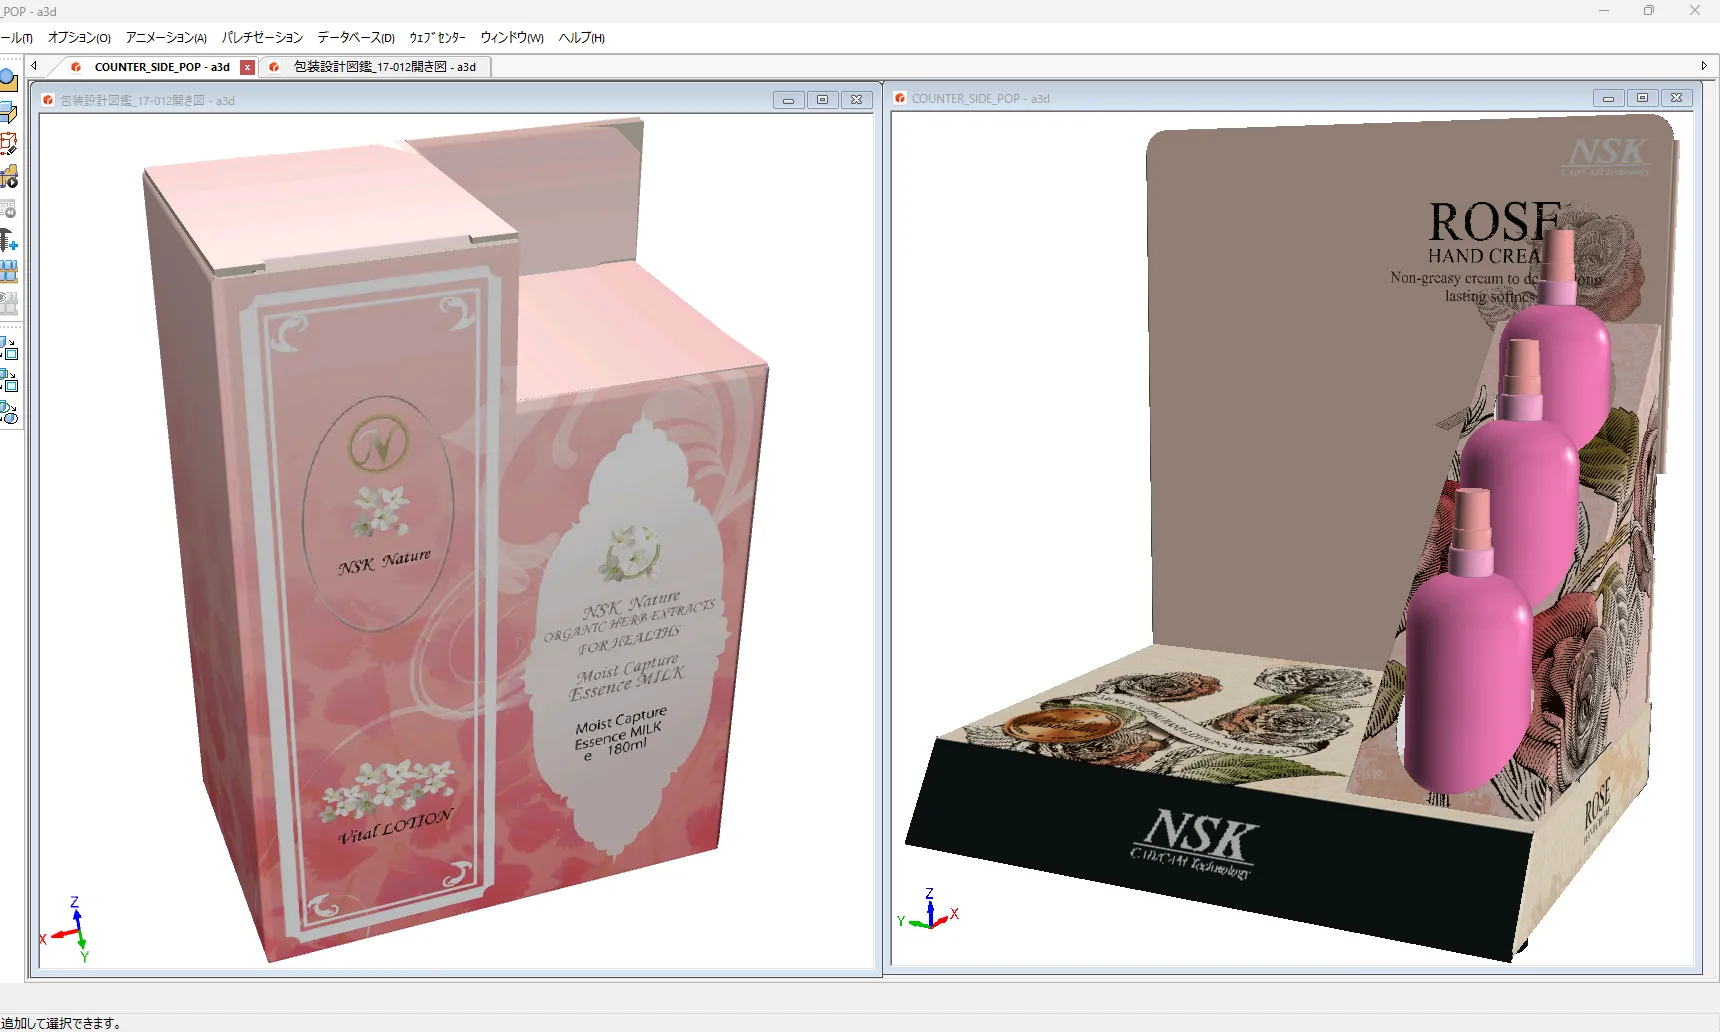Click the blue bottles on pallet icon
This screenshot has width=1720, height=1032.
click(x=8, y=271)
